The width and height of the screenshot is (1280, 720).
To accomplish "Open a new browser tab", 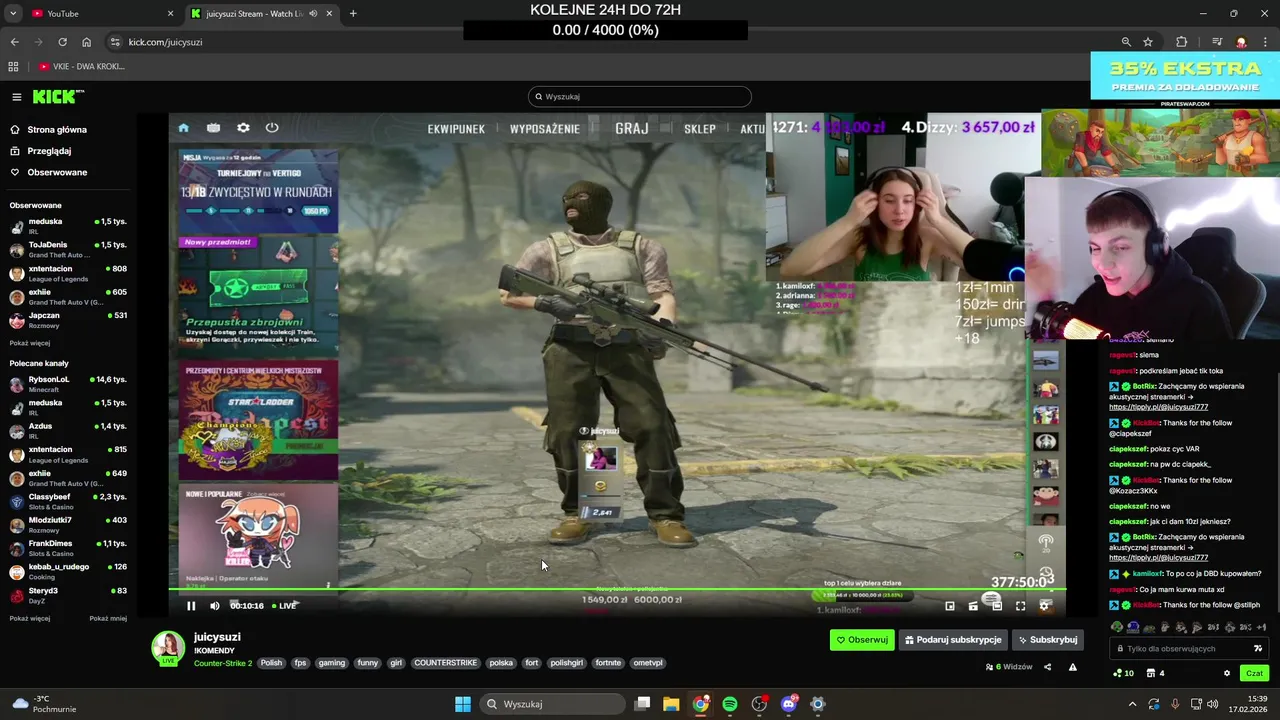I will 353,14.
